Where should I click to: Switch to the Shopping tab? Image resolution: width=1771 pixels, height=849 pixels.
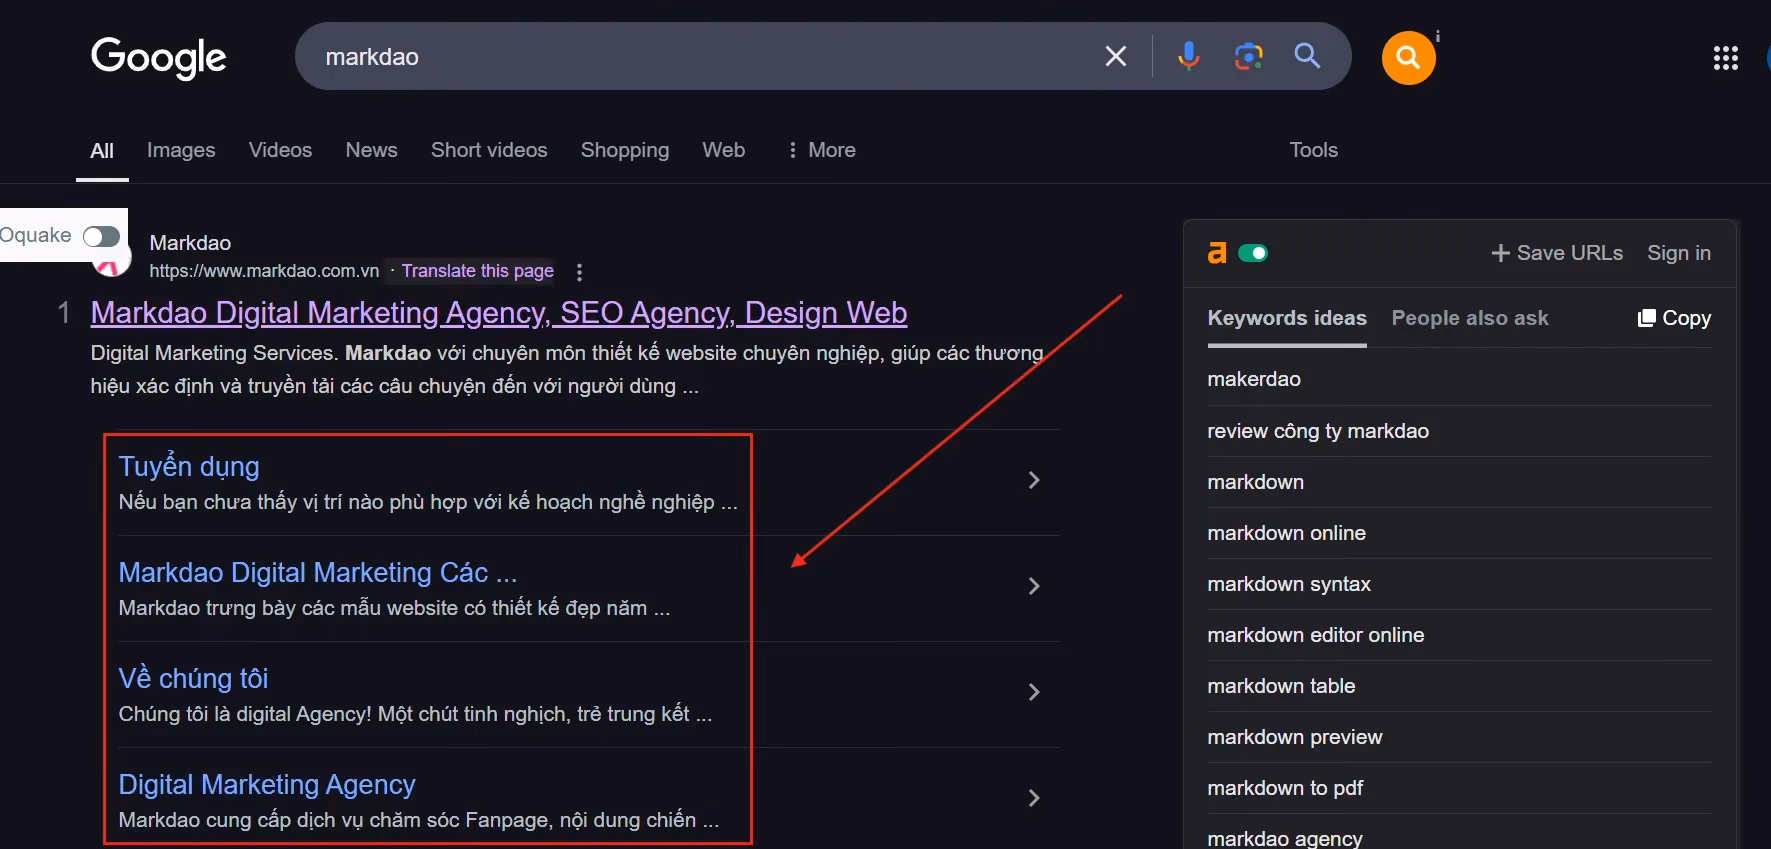coord(625,150)
